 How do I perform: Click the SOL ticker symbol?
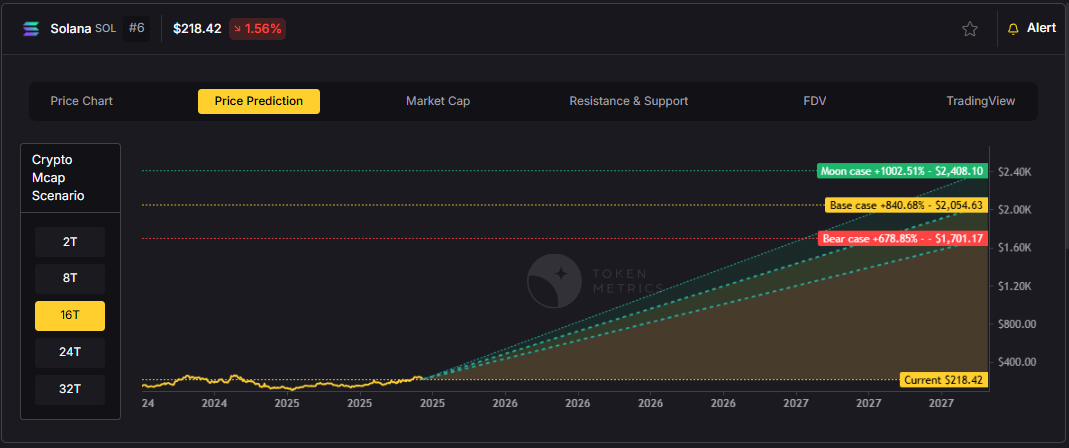[106, 29]
